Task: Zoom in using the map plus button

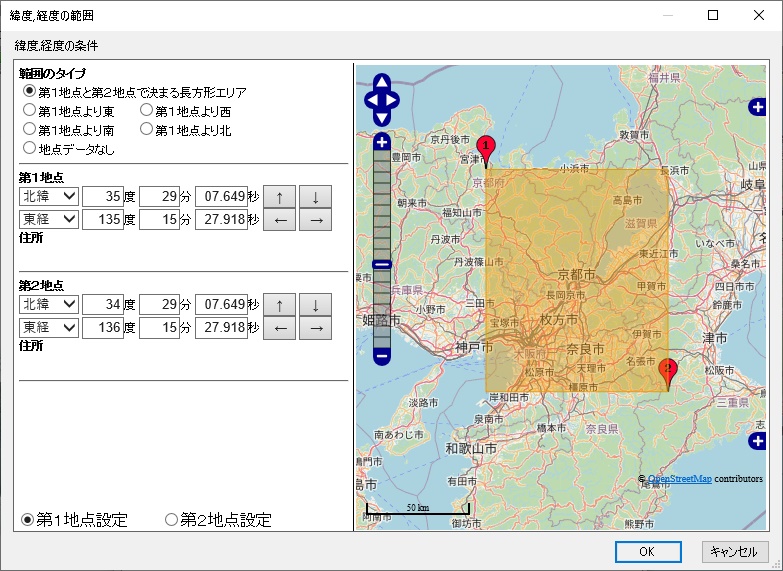Action: pyautogui.click(x=382, y=142)
